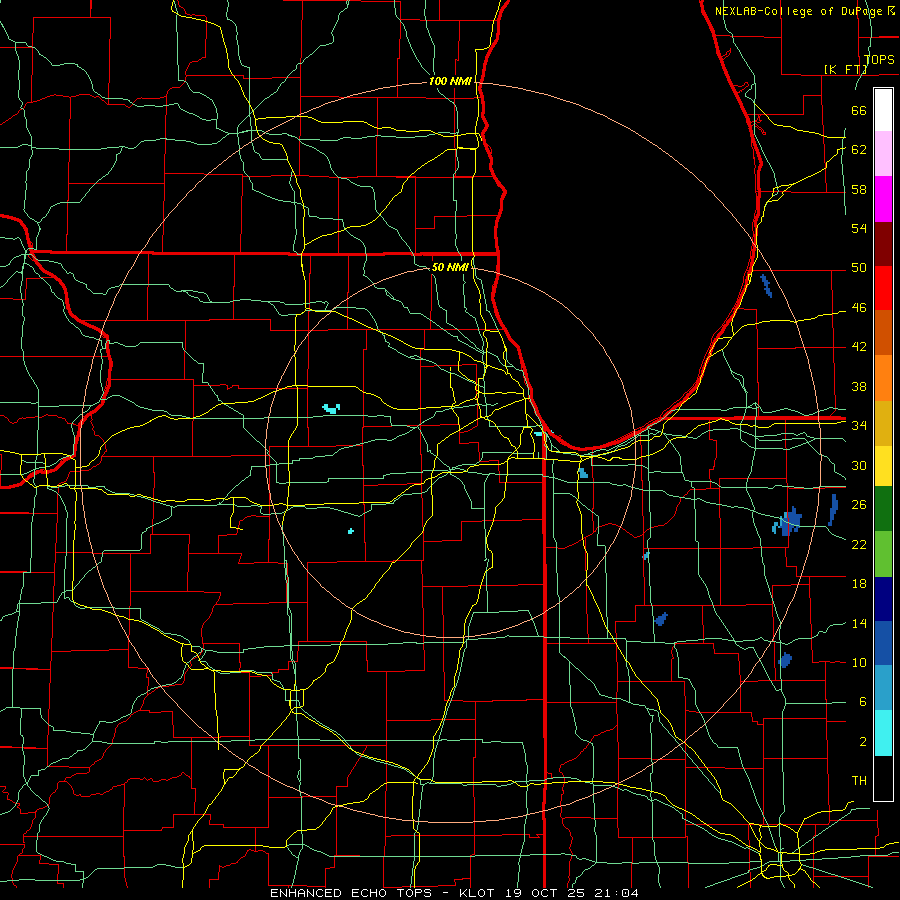Click the '46' legend value
This screenshot has width=900, height=900.
point(859,308)
